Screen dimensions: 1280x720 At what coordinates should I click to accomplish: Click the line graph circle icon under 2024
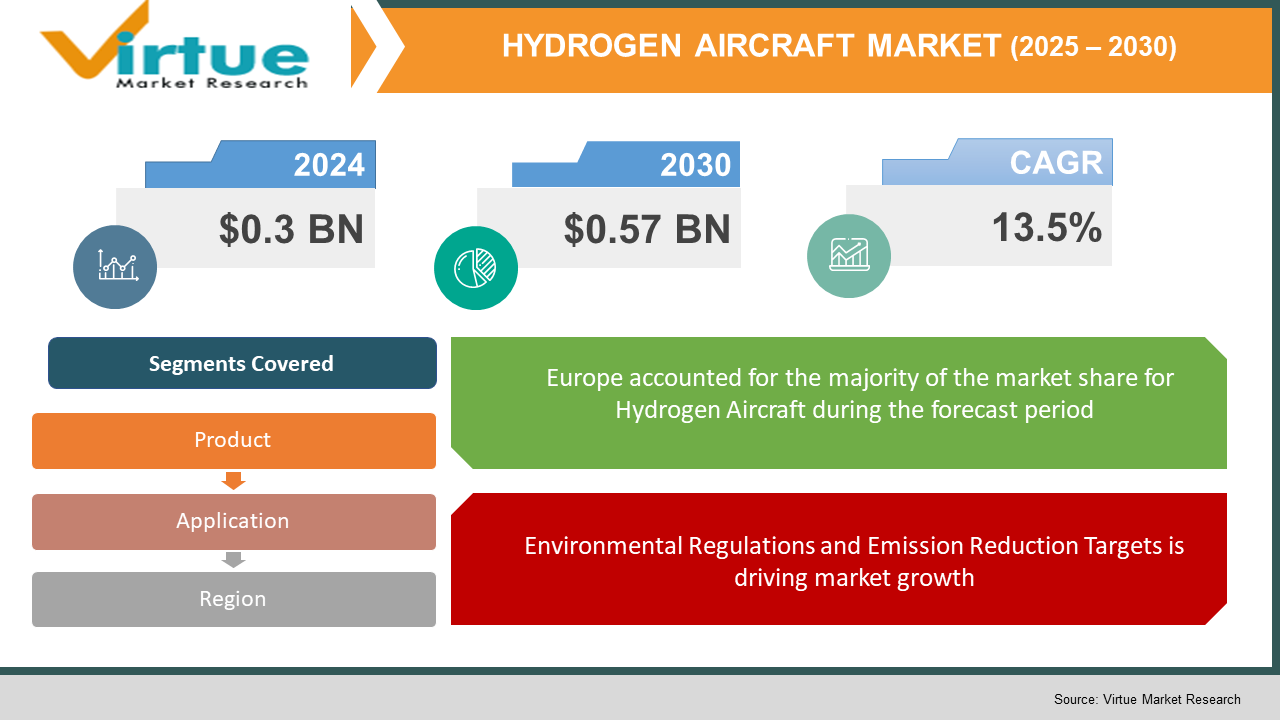click(x=114, y=267)
